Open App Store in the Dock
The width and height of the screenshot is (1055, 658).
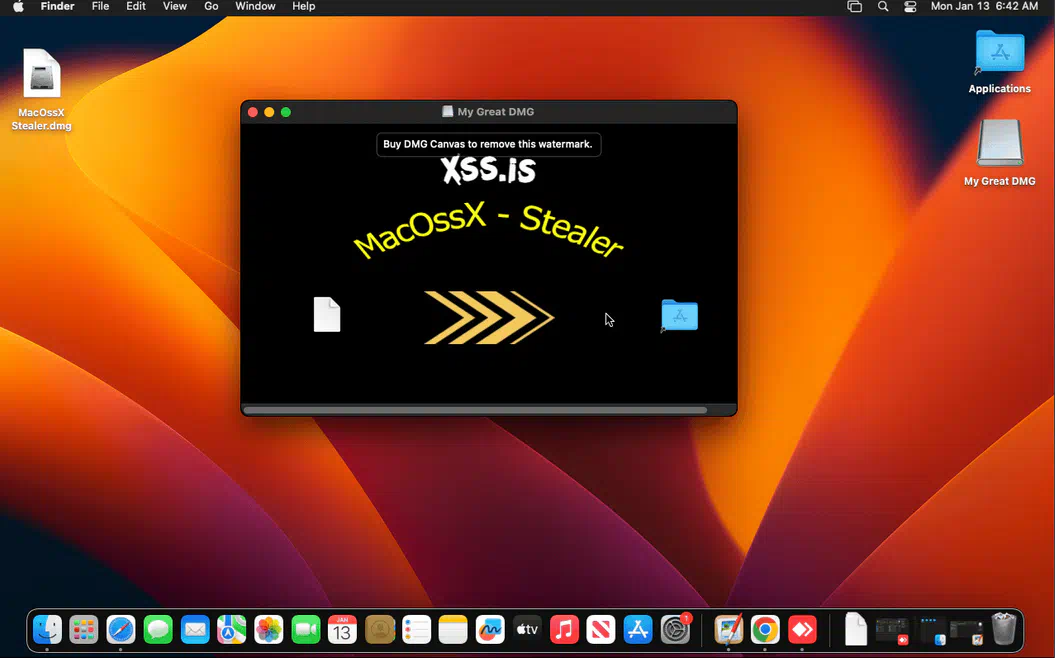pyautogui.click(x=638, y=630)
